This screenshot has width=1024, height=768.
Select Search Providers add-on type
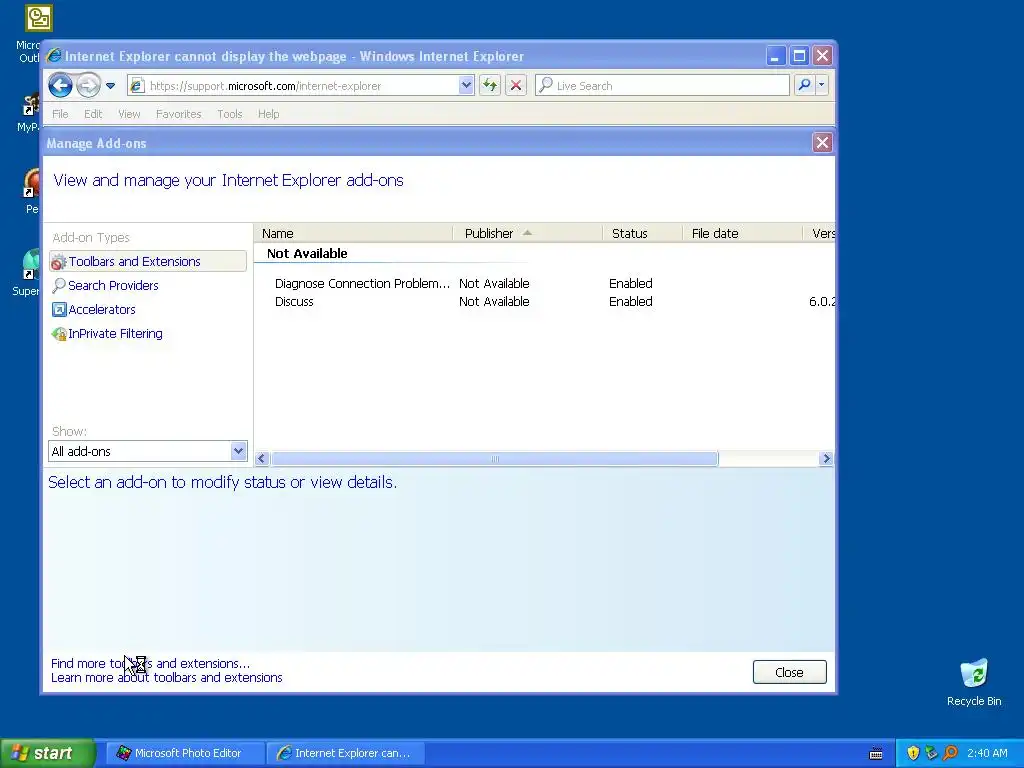click(x=113, y=285)
